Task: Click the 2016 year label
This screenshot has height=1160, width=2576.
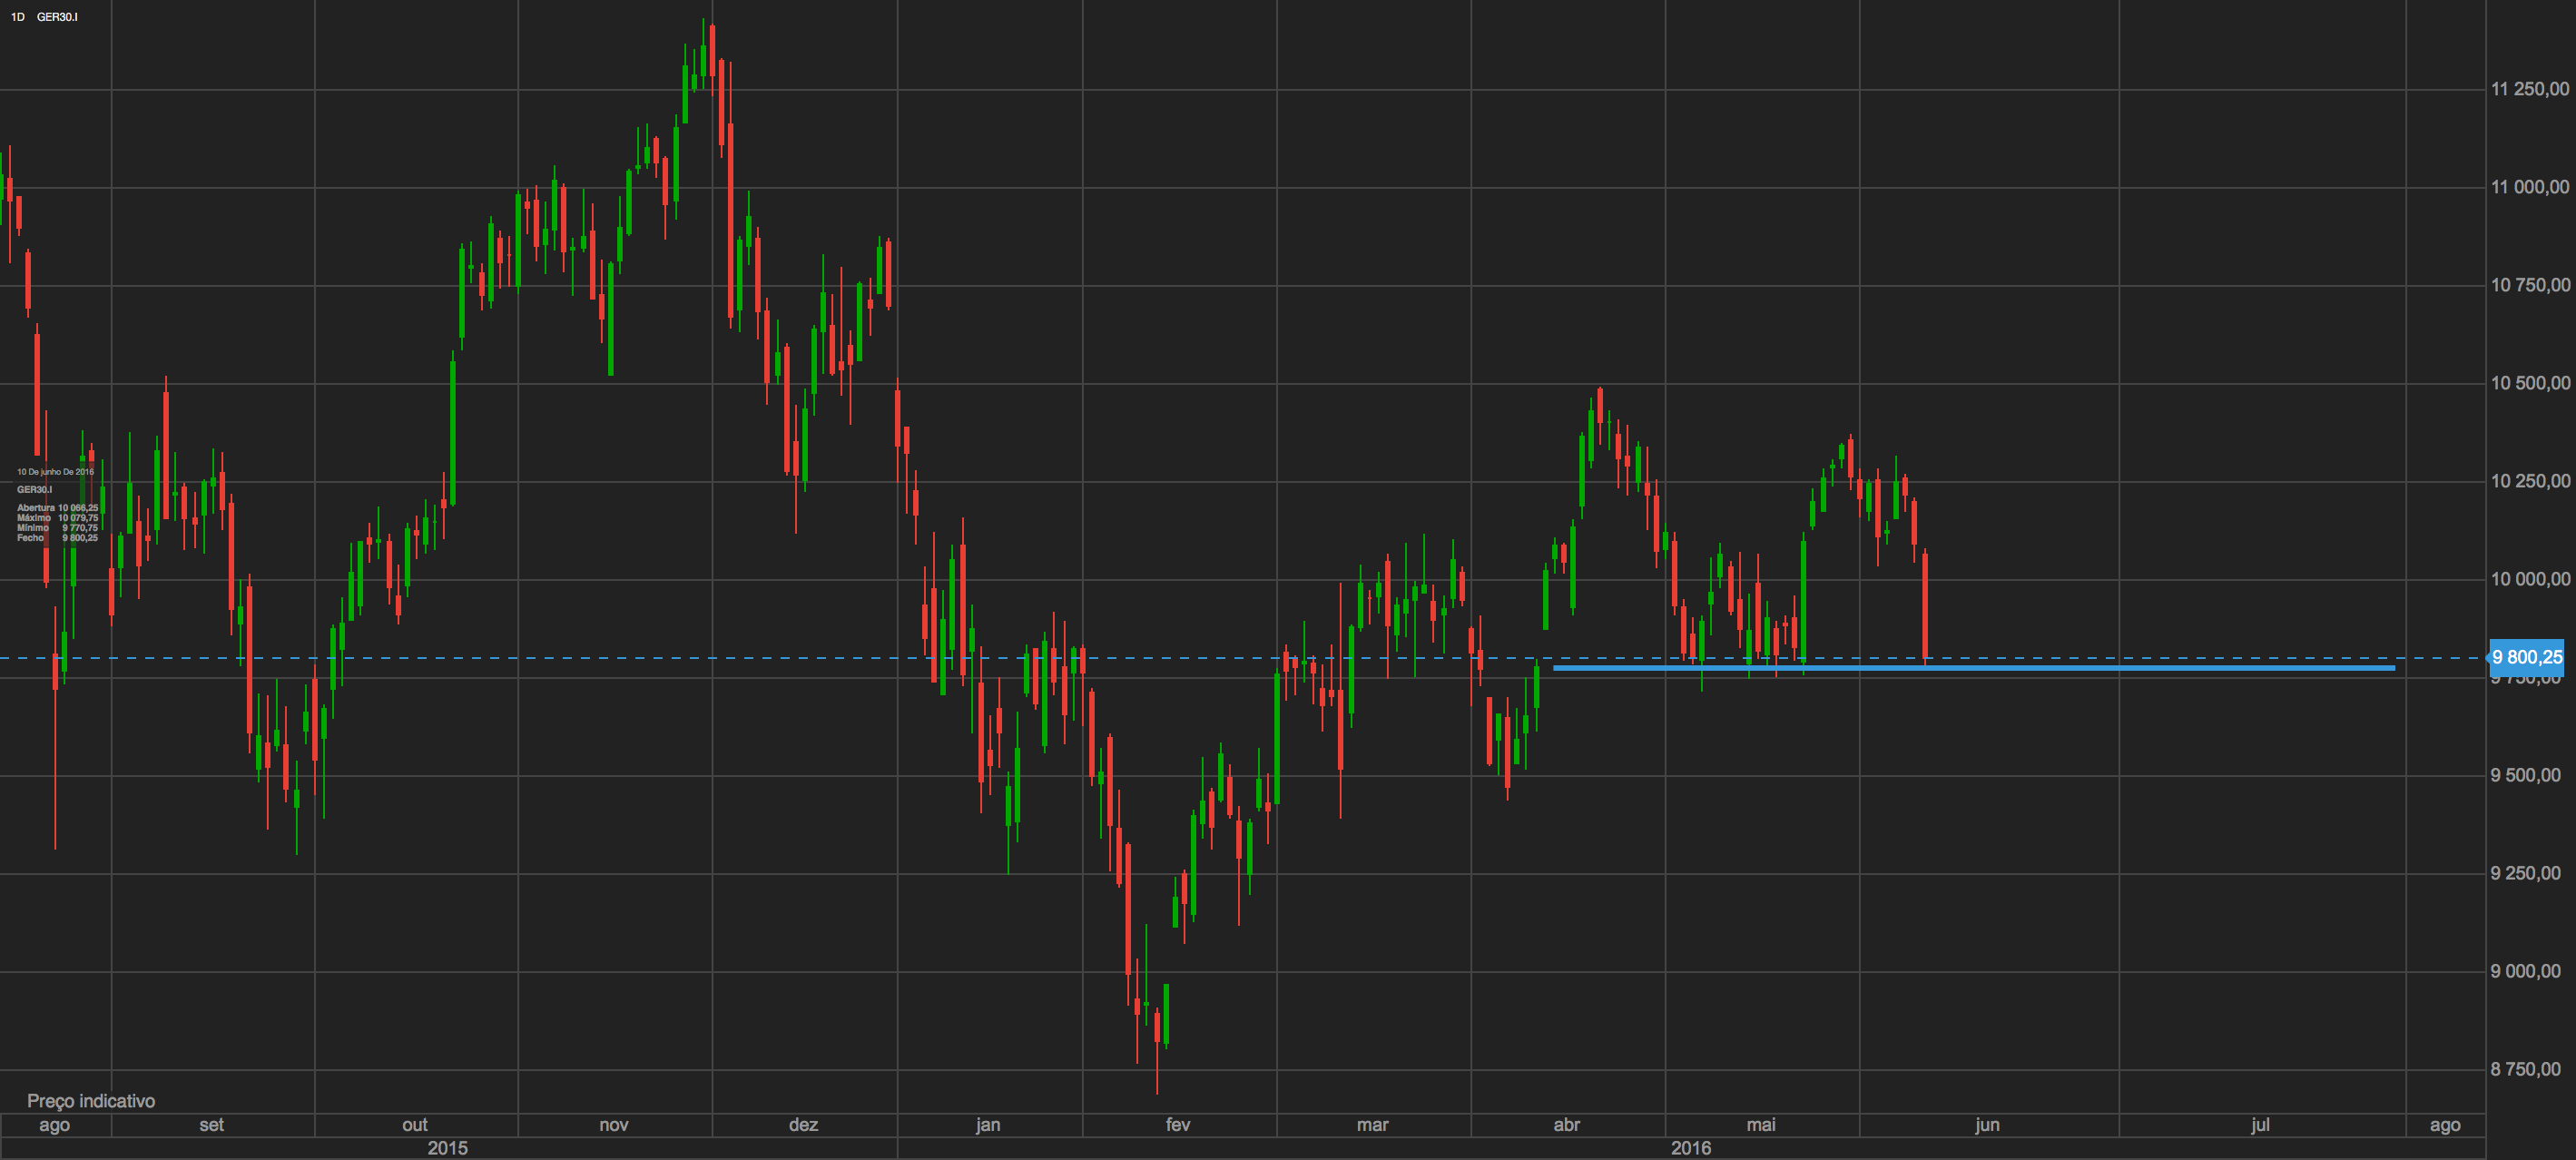Action: pos(1690,1148)
